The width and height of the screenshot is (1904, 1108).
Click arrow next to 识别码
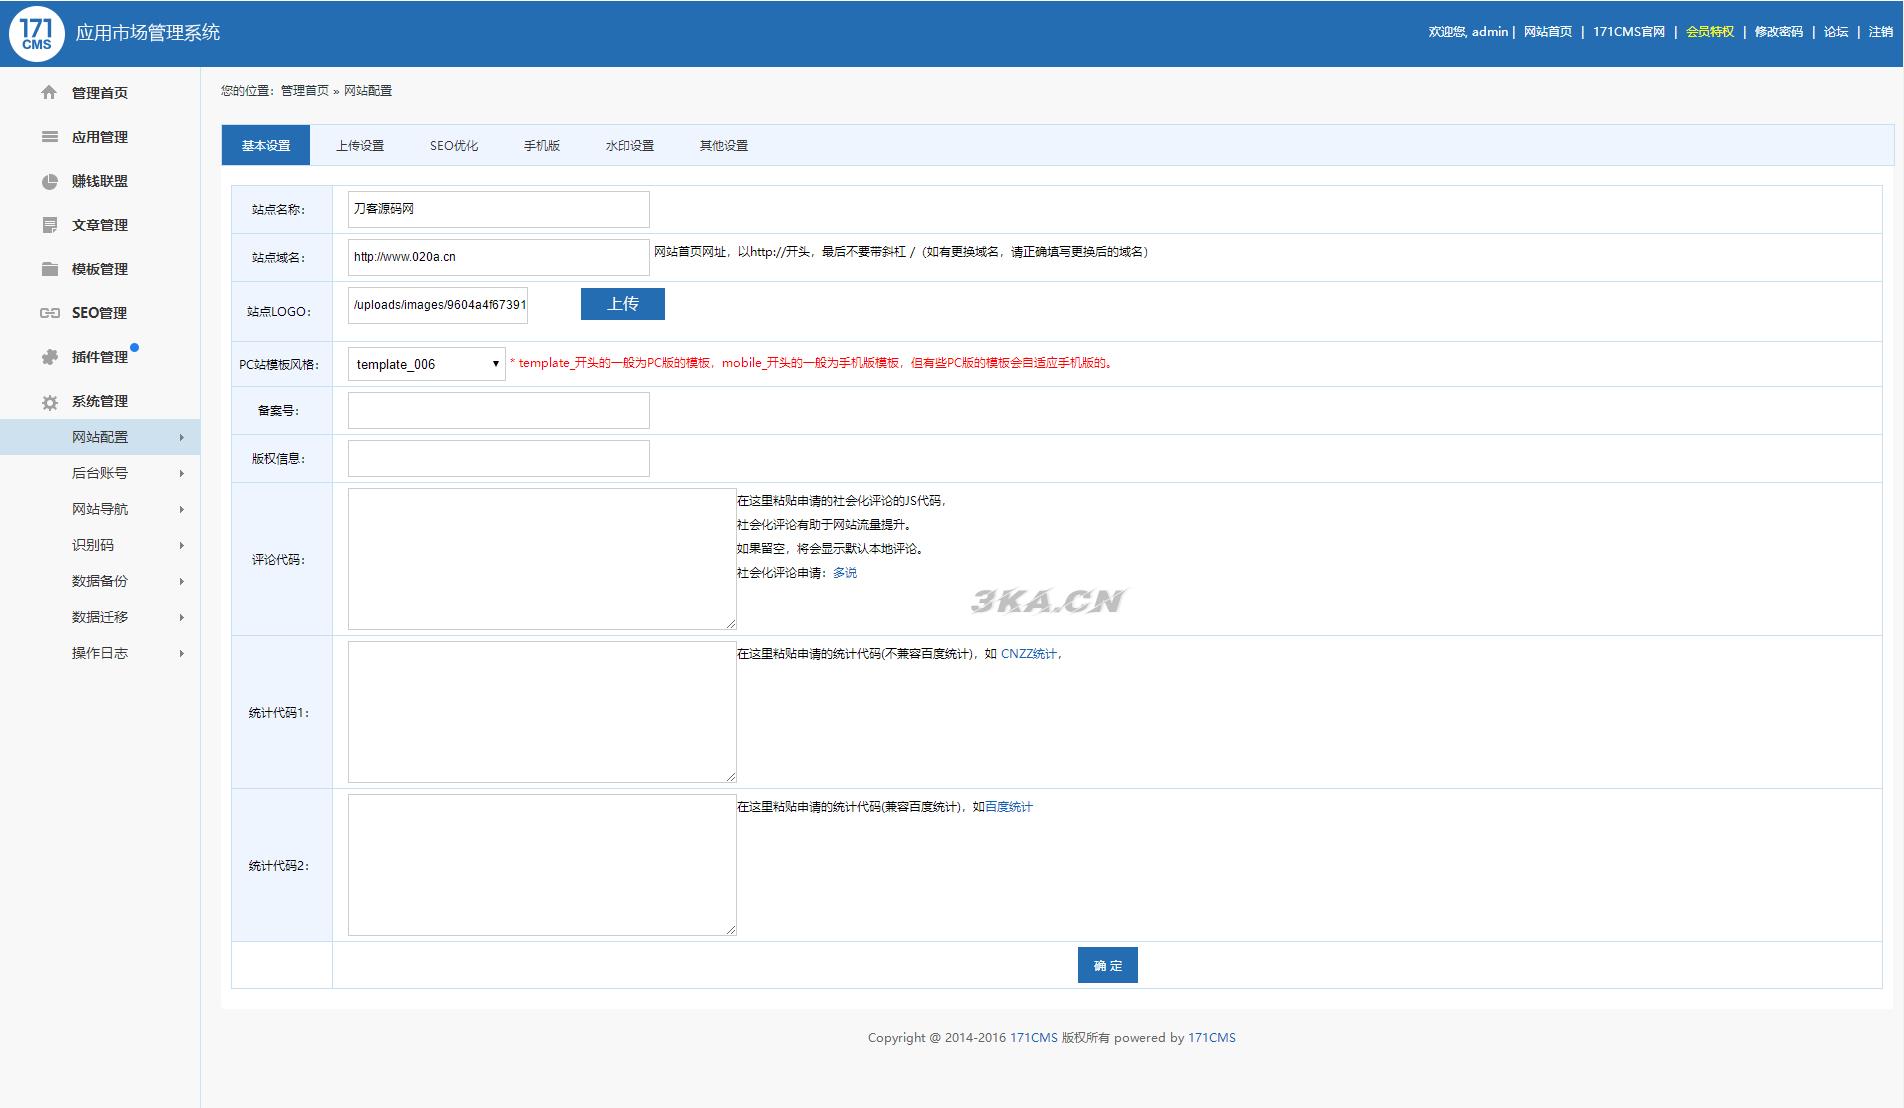pyautogui.click(x=181, y=545)
